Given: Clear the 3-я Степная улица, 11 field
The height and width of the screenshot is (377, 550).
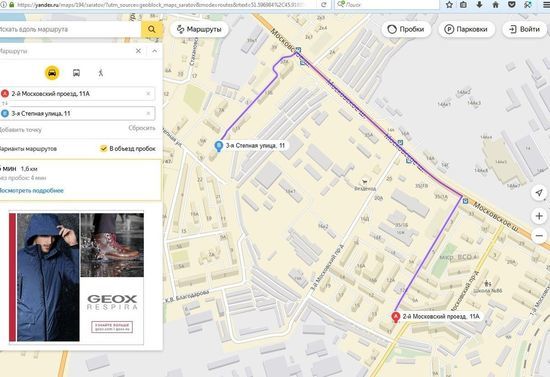Looking at the screenshot, I should 148,113.
